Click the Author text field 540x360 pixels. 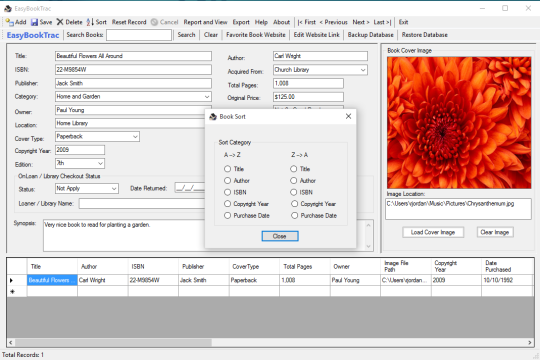pyautogui.click(x=320, y=56)
